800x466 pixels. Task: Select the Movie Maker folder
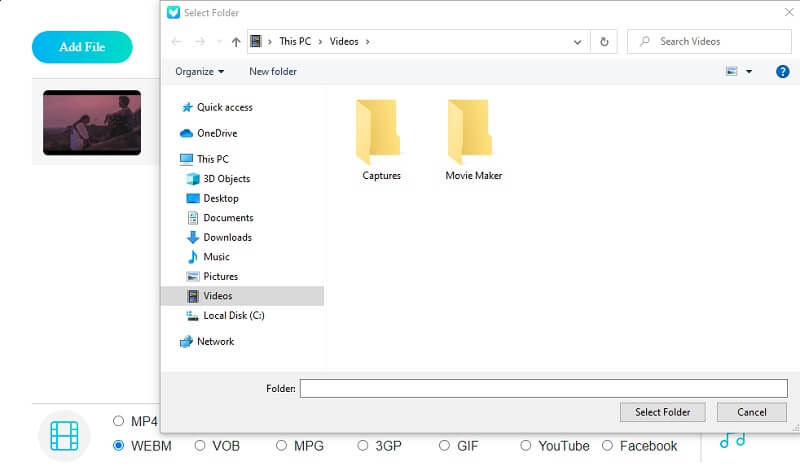[473, 140]
